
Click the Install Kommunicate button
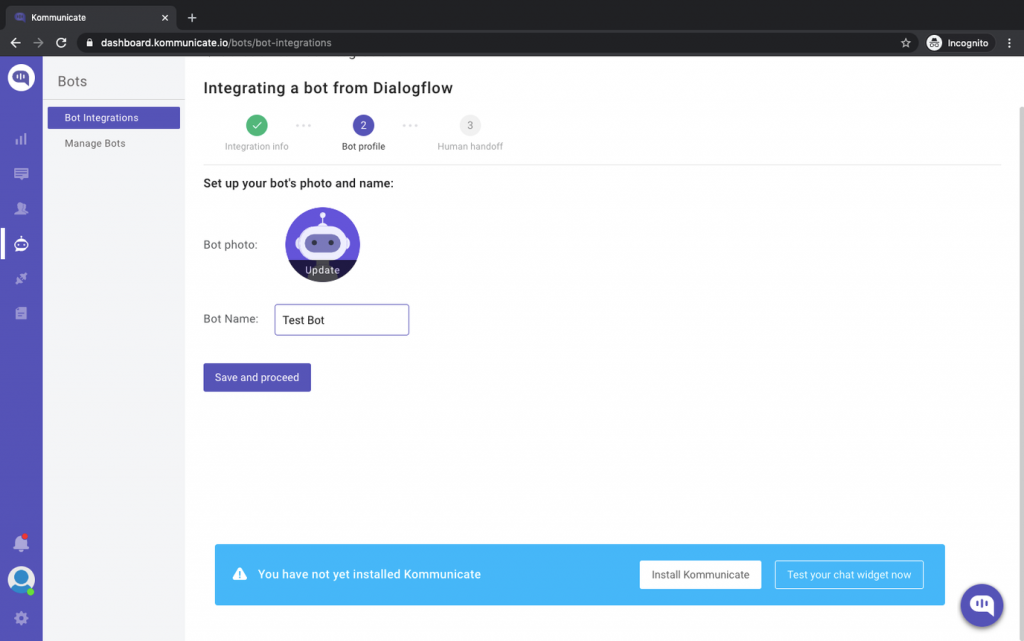click(700, 575)
